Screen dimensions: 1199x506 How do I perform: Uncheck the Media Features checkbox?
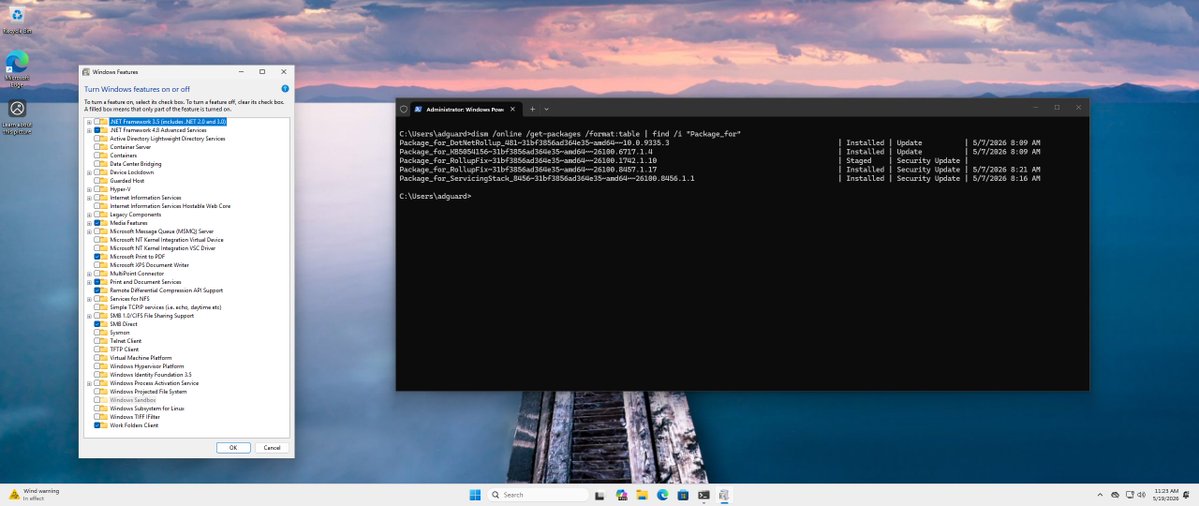96,223
